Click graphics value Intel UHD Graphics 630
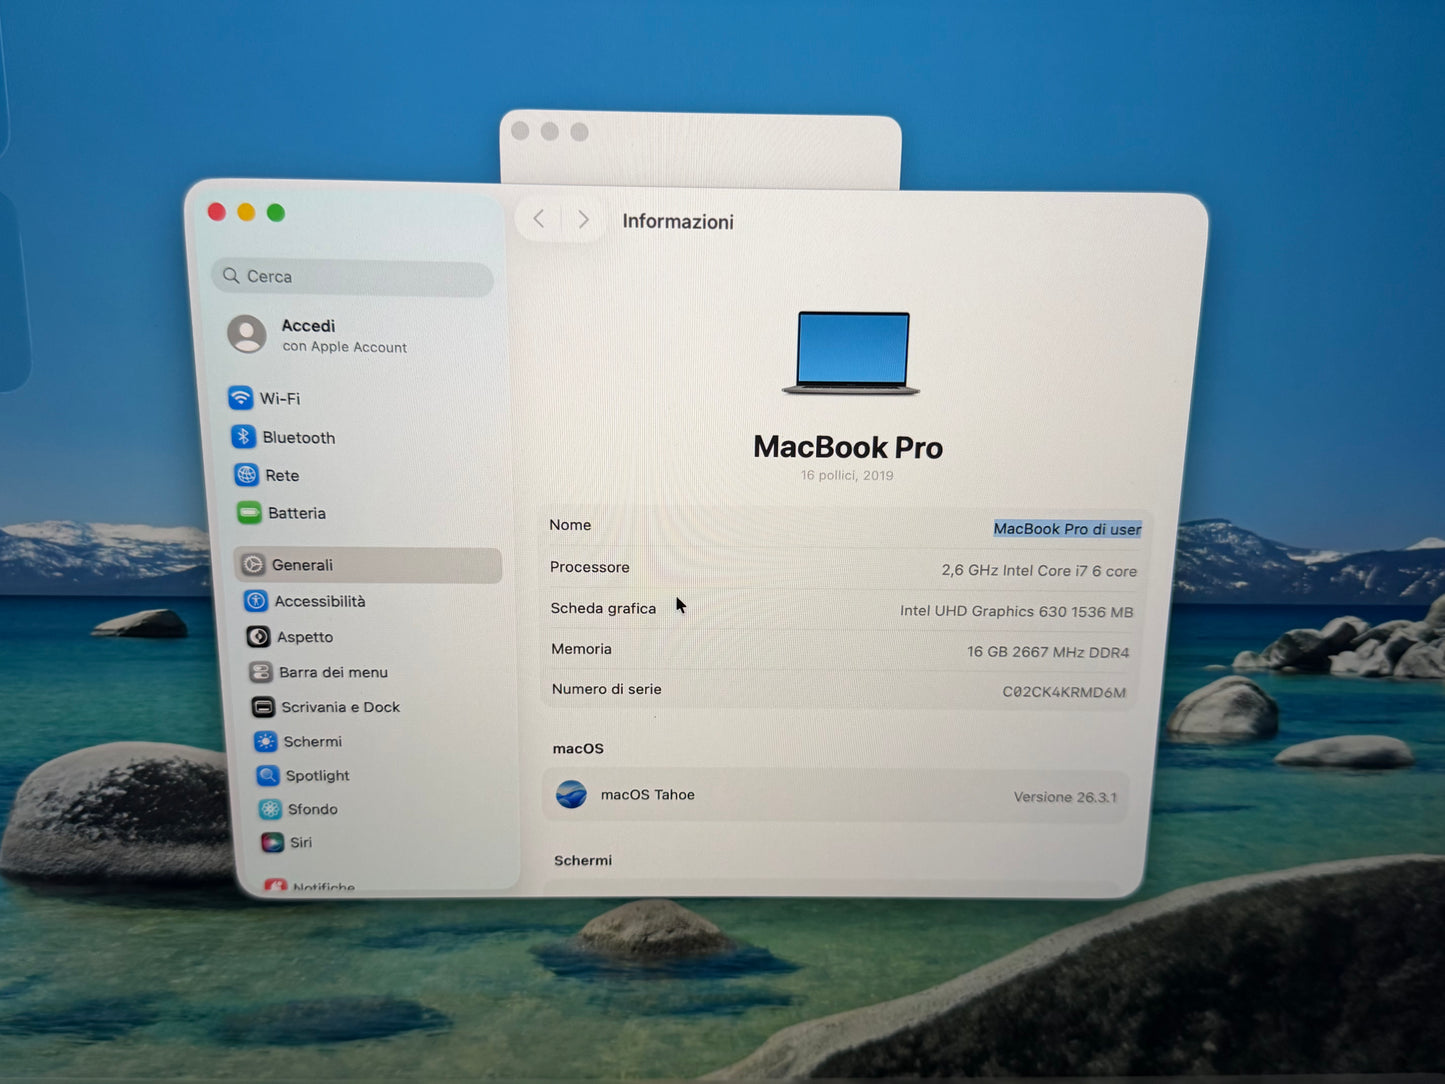Screen dimensions: 1445x1084 tap(1016, 611)
